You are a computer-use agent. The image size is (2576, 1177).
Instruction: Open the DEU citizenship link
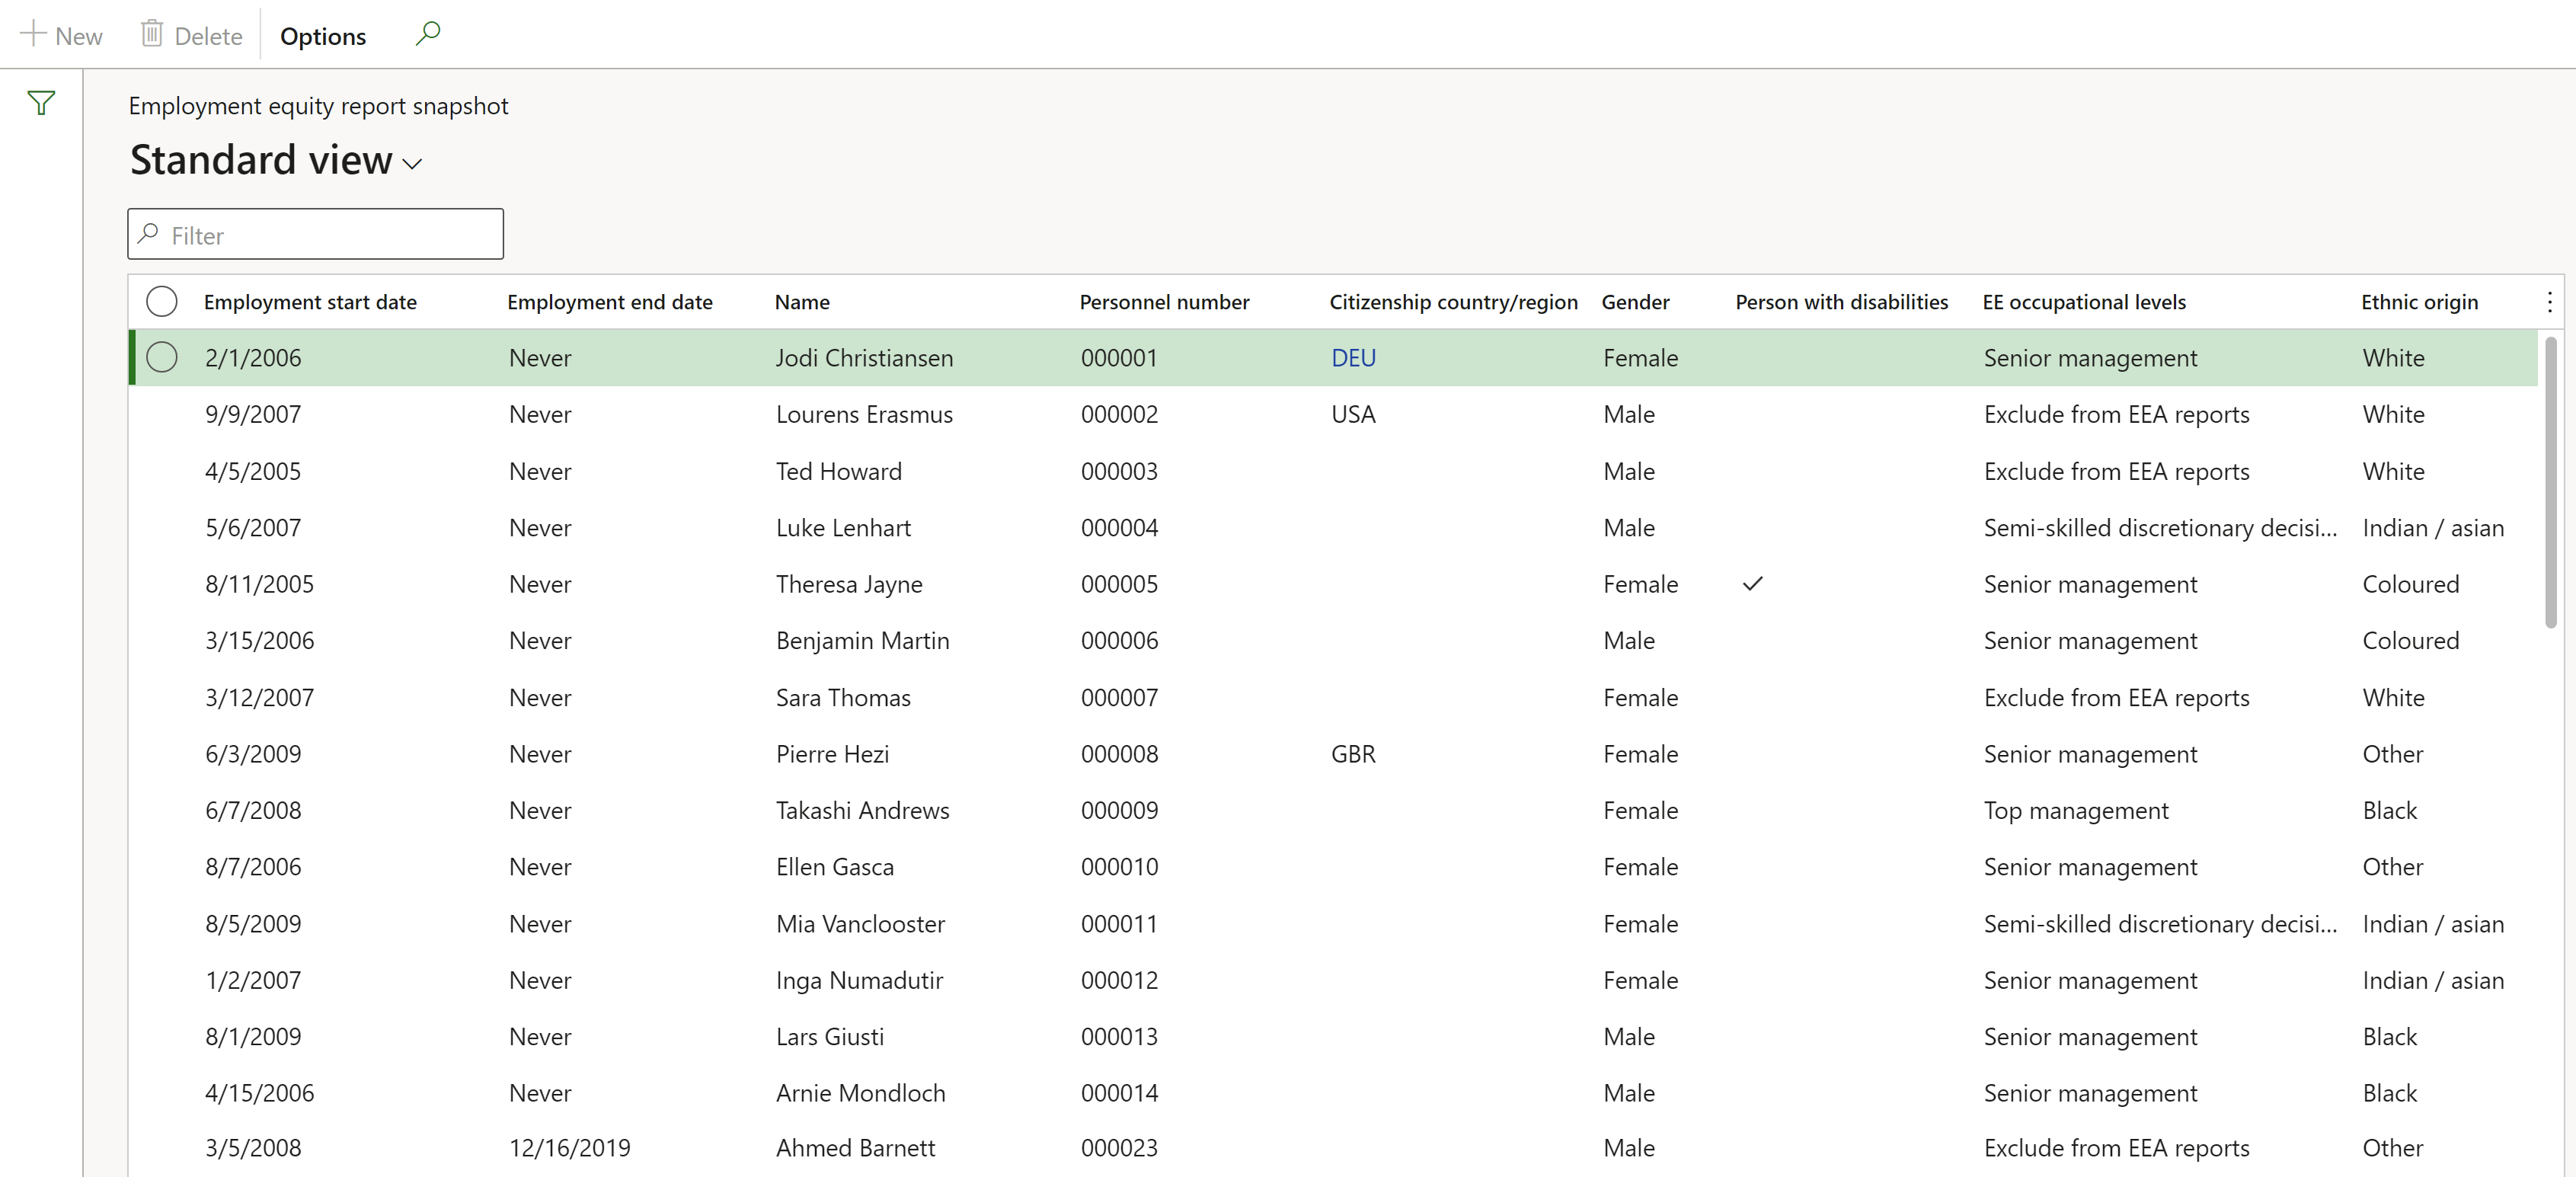coord(1353,358)
